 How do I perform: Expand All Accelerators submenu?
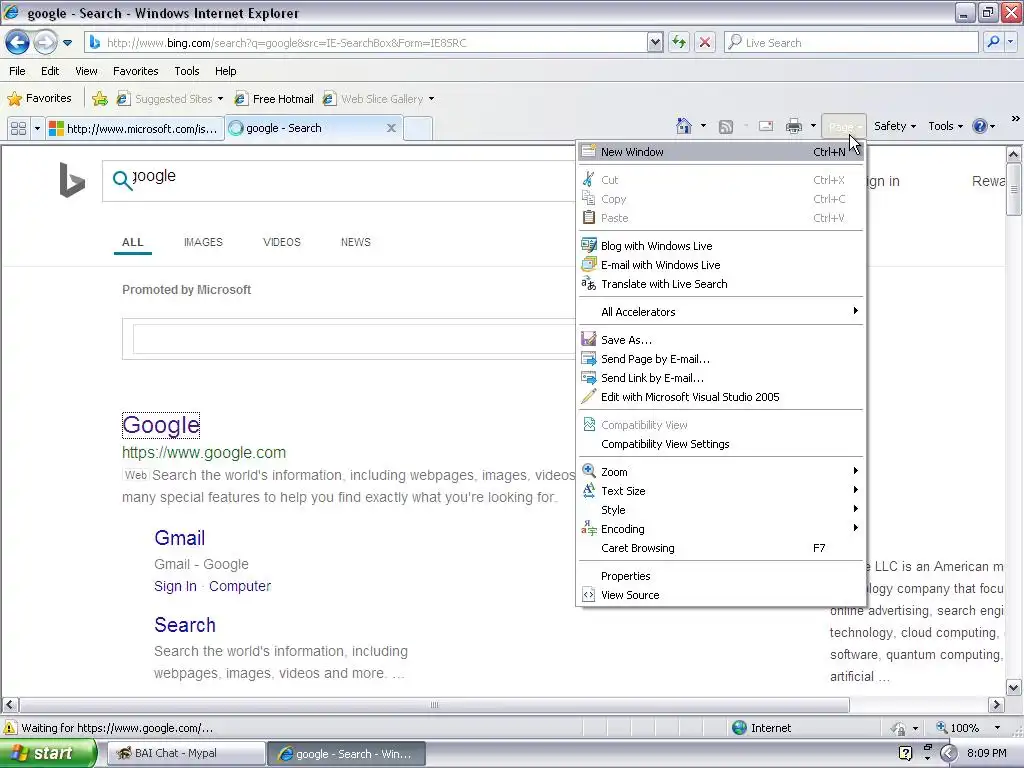(x=720, y=312)
